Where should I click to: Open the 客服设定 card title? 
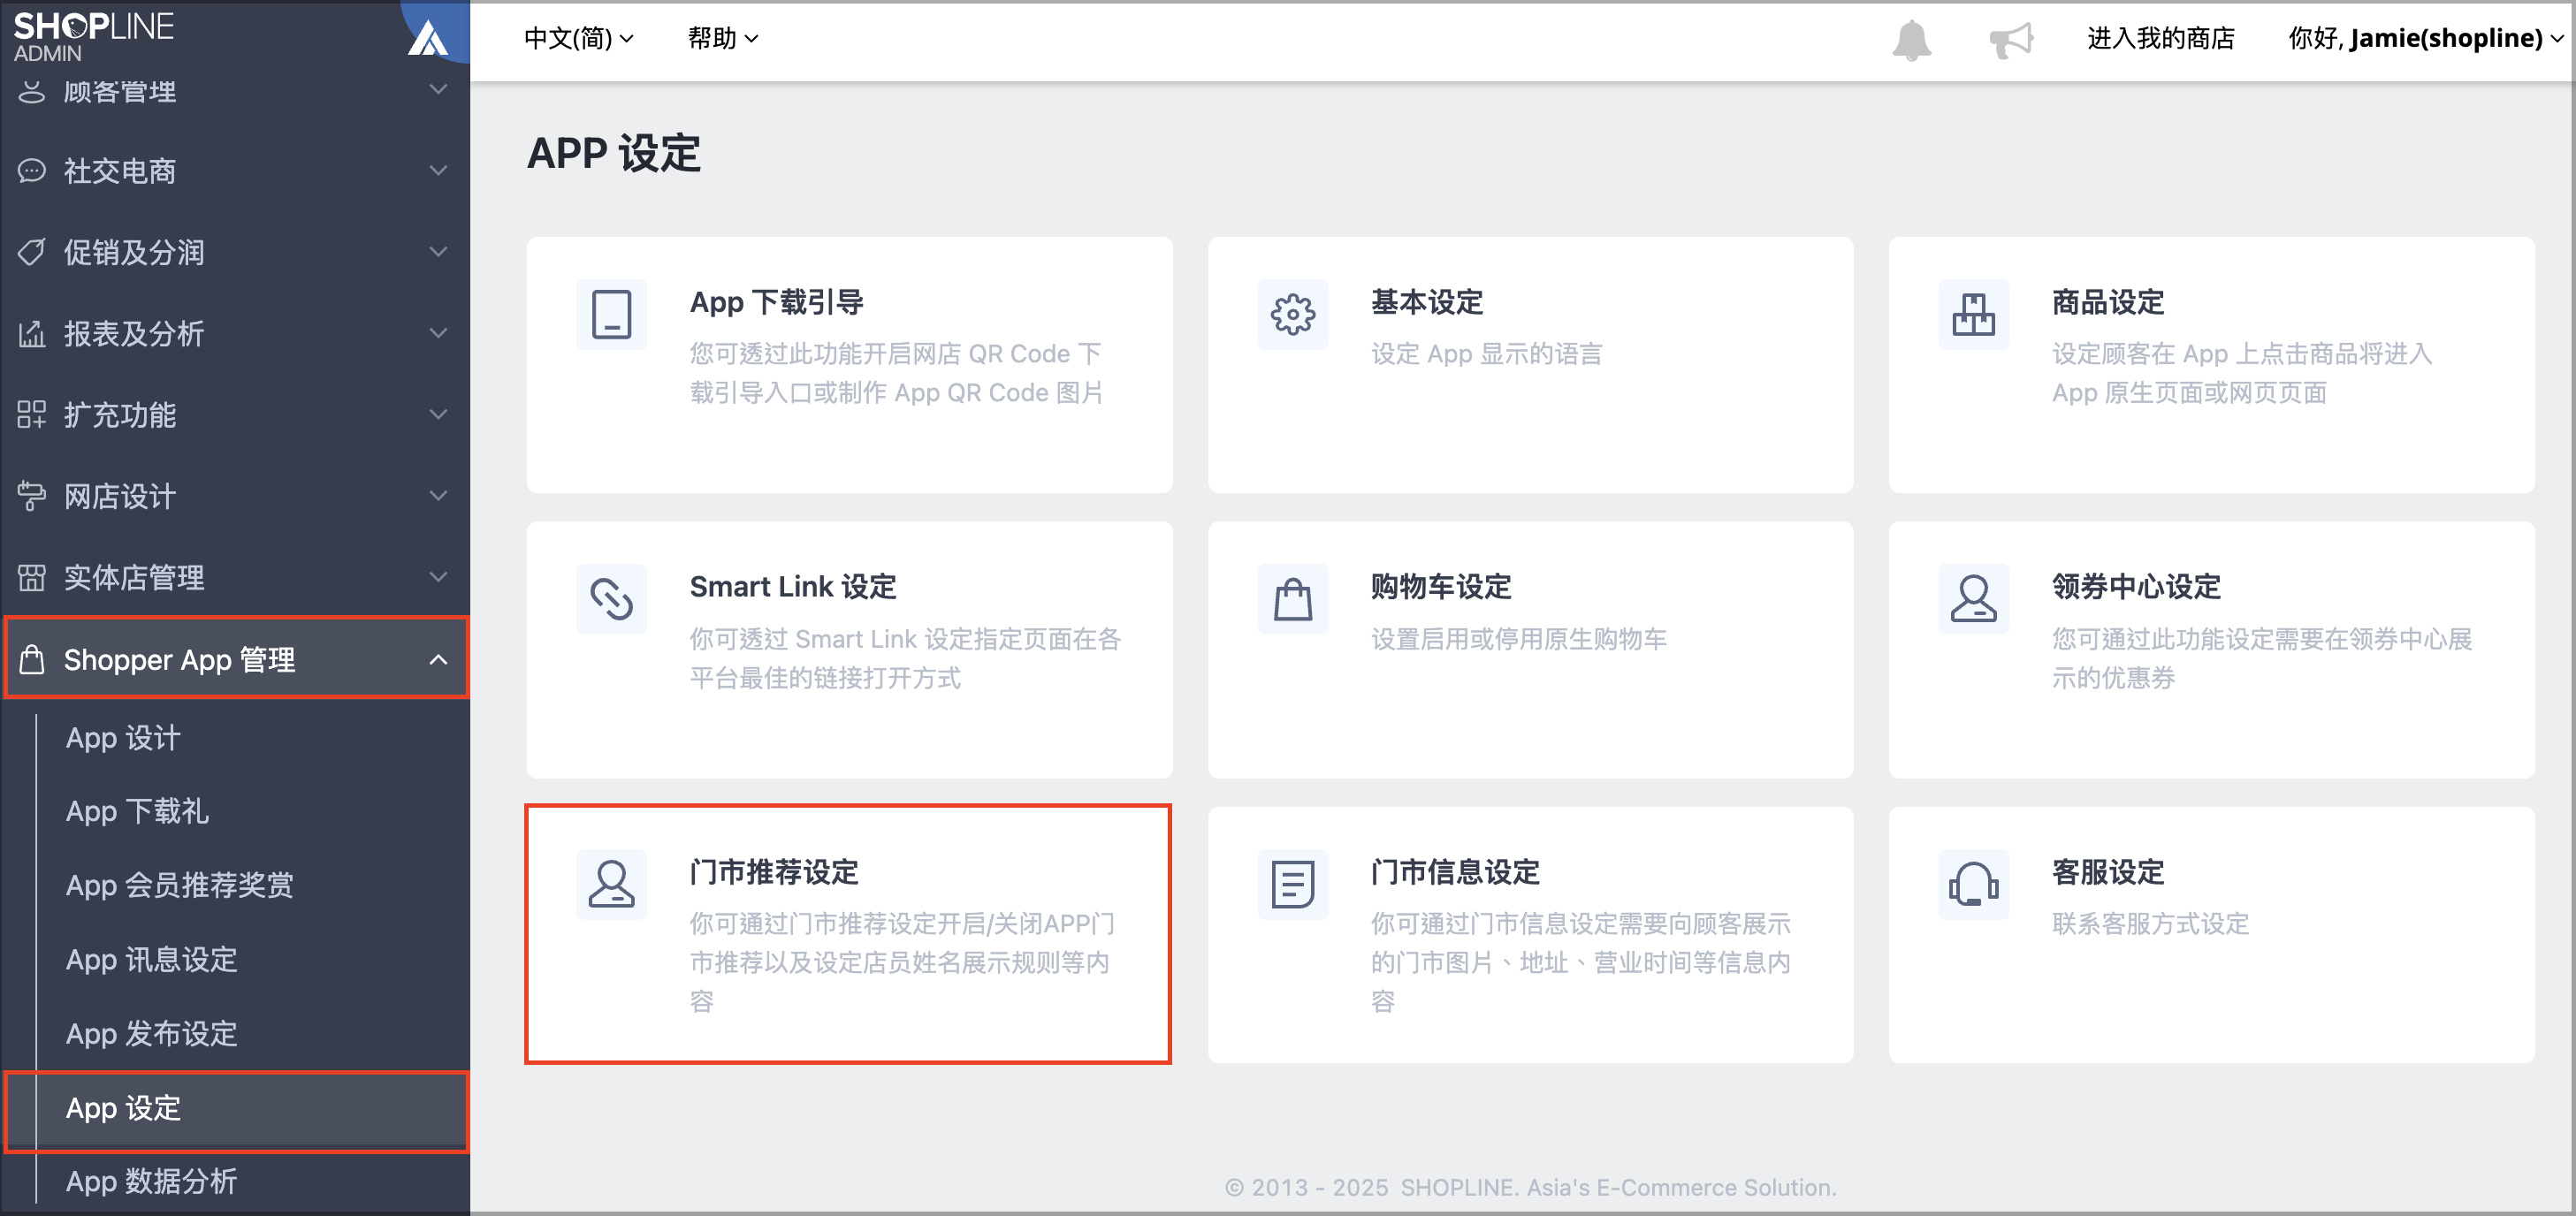2107,872
